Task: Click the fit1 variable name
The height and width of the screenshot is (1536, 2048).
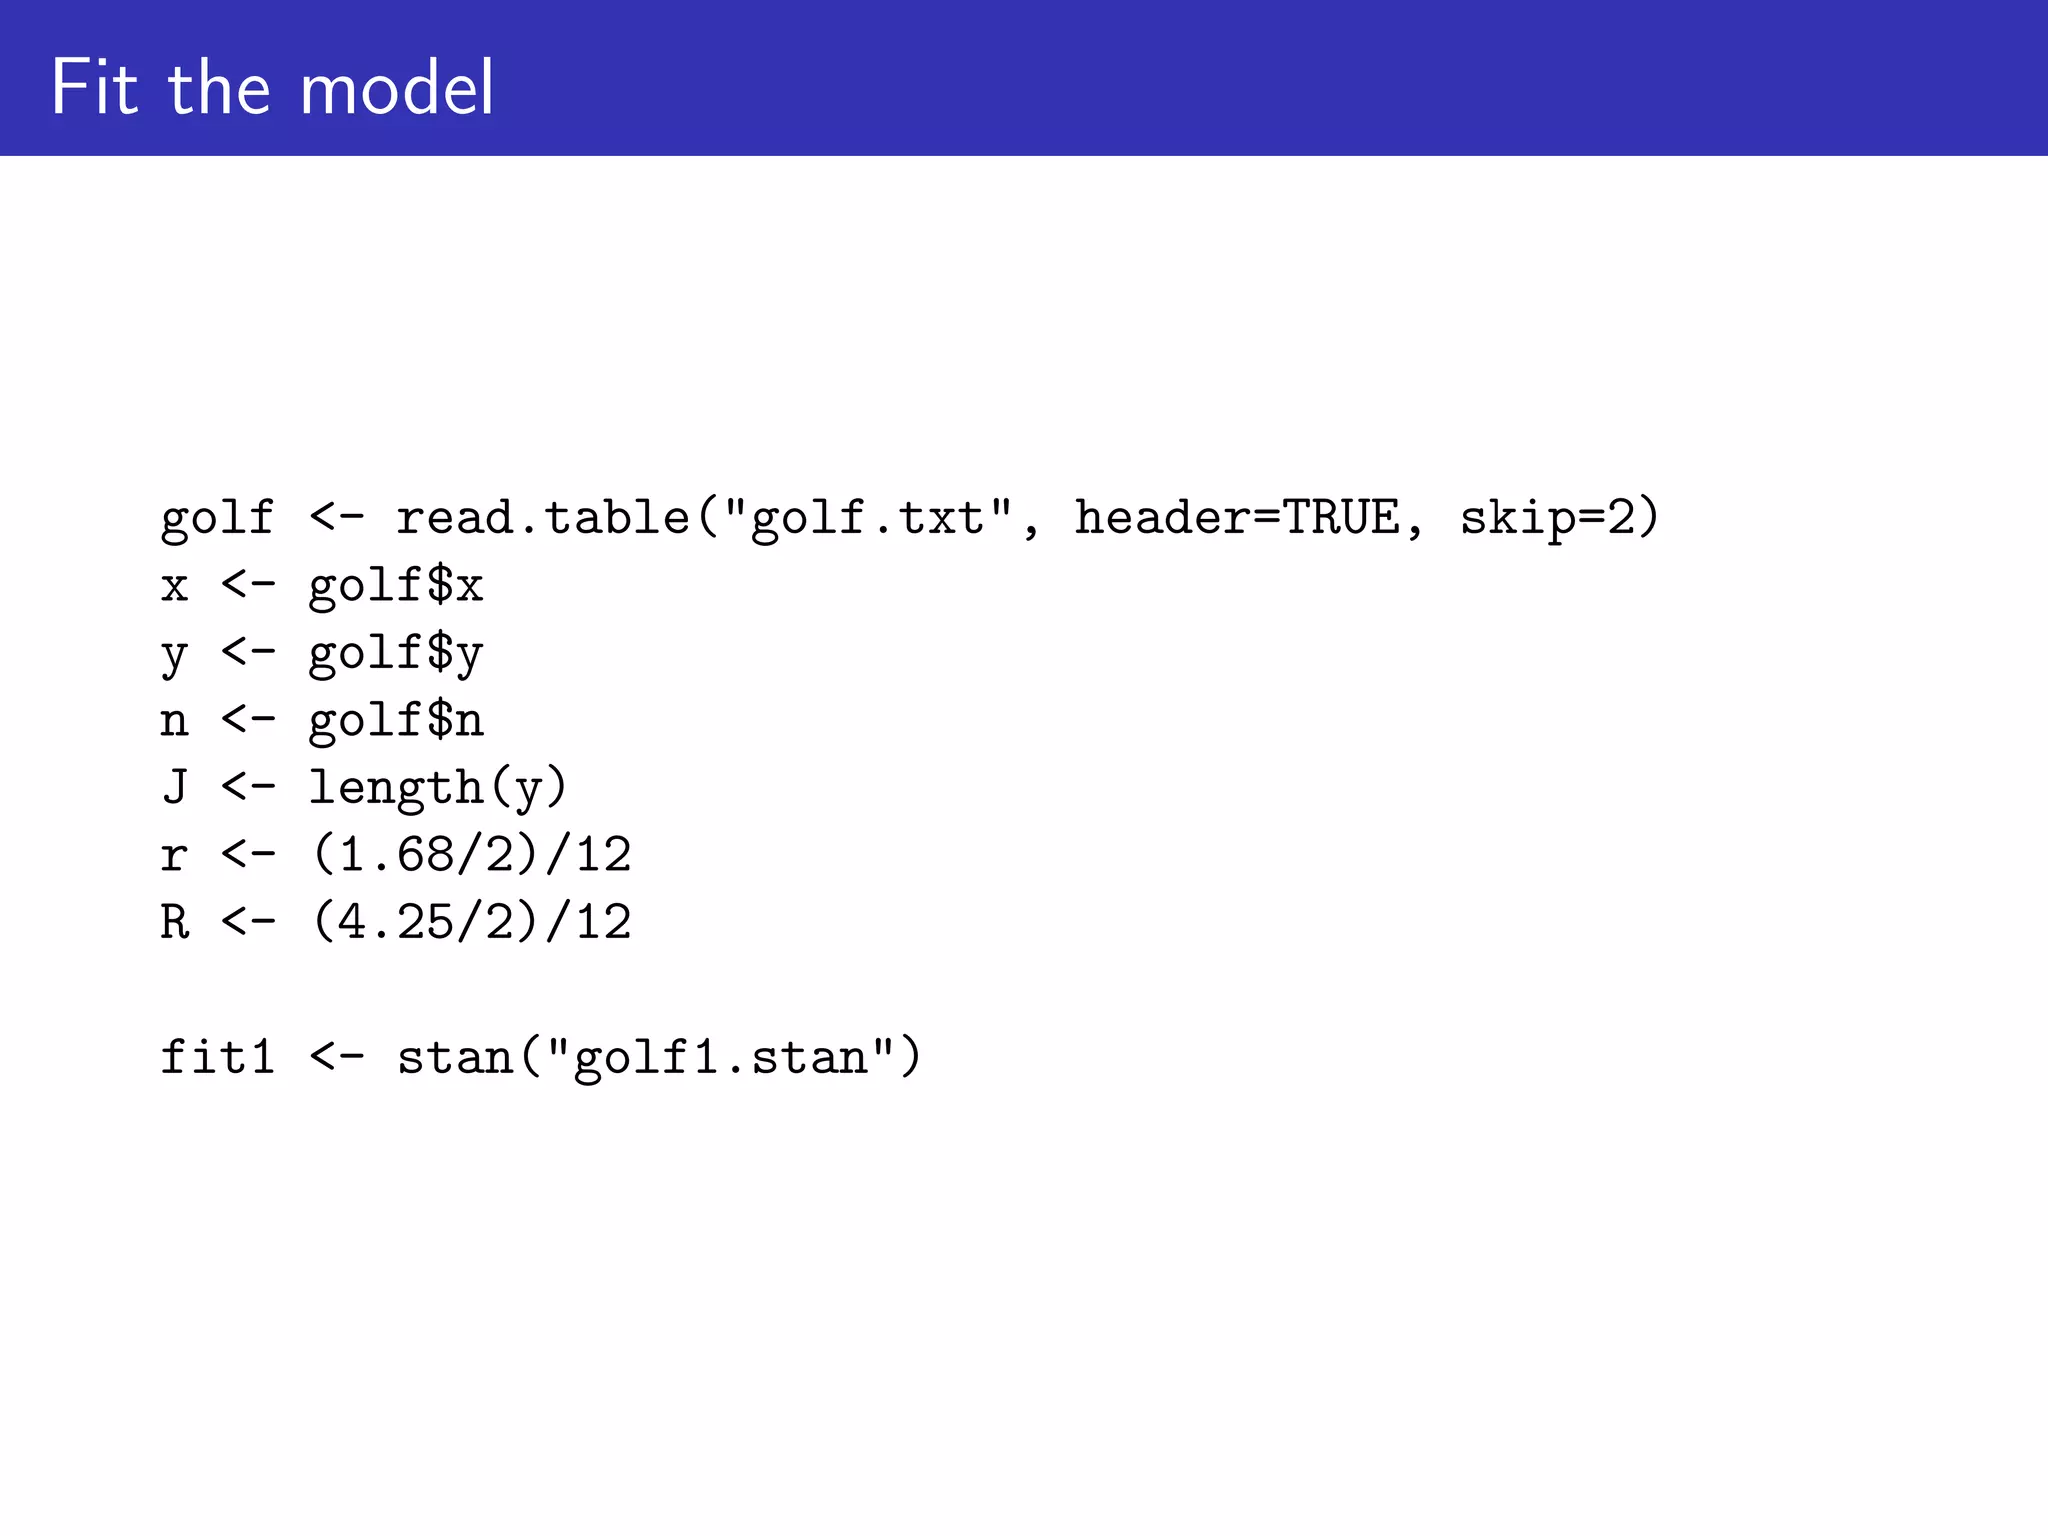Action: (x=217, y=1057)
